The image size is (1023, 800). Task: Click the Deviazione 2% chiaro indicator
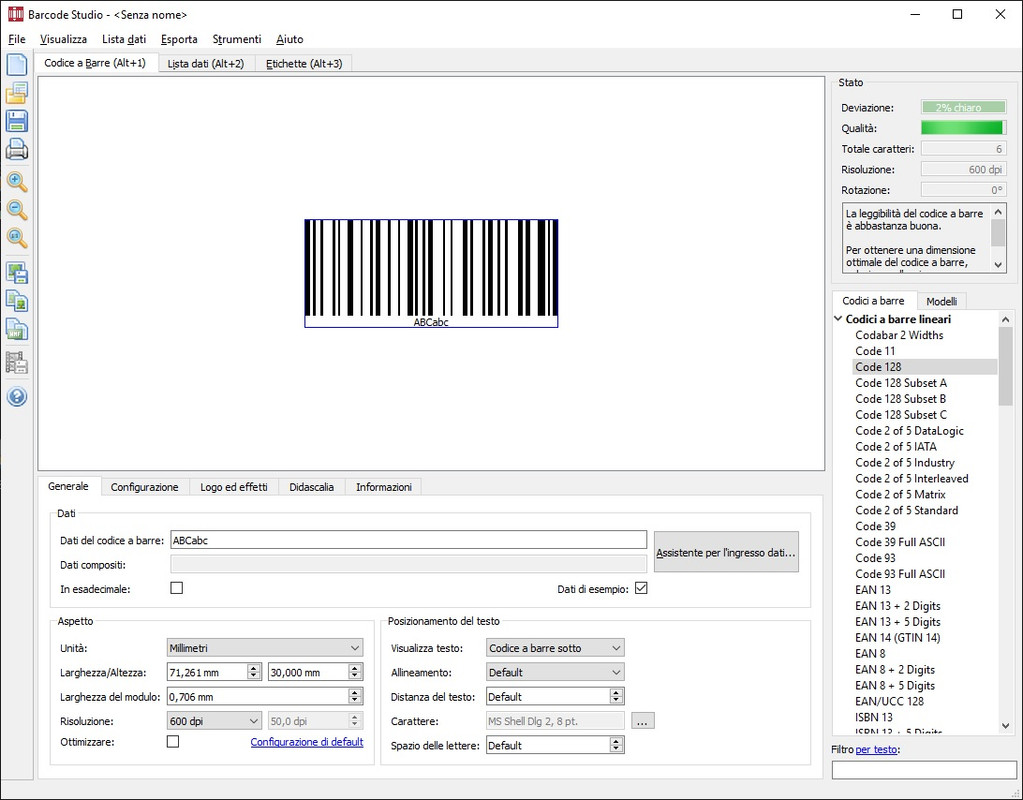click(964, 107)
